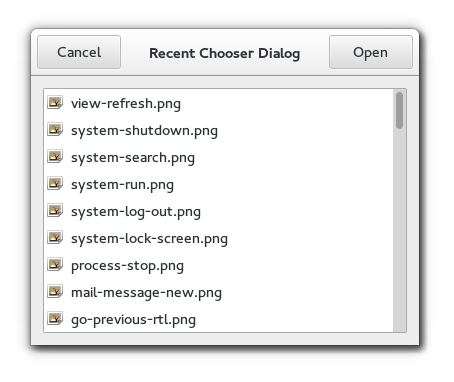
Task: Click the image icon beside system-run.png
Action: tap(55, 184)
